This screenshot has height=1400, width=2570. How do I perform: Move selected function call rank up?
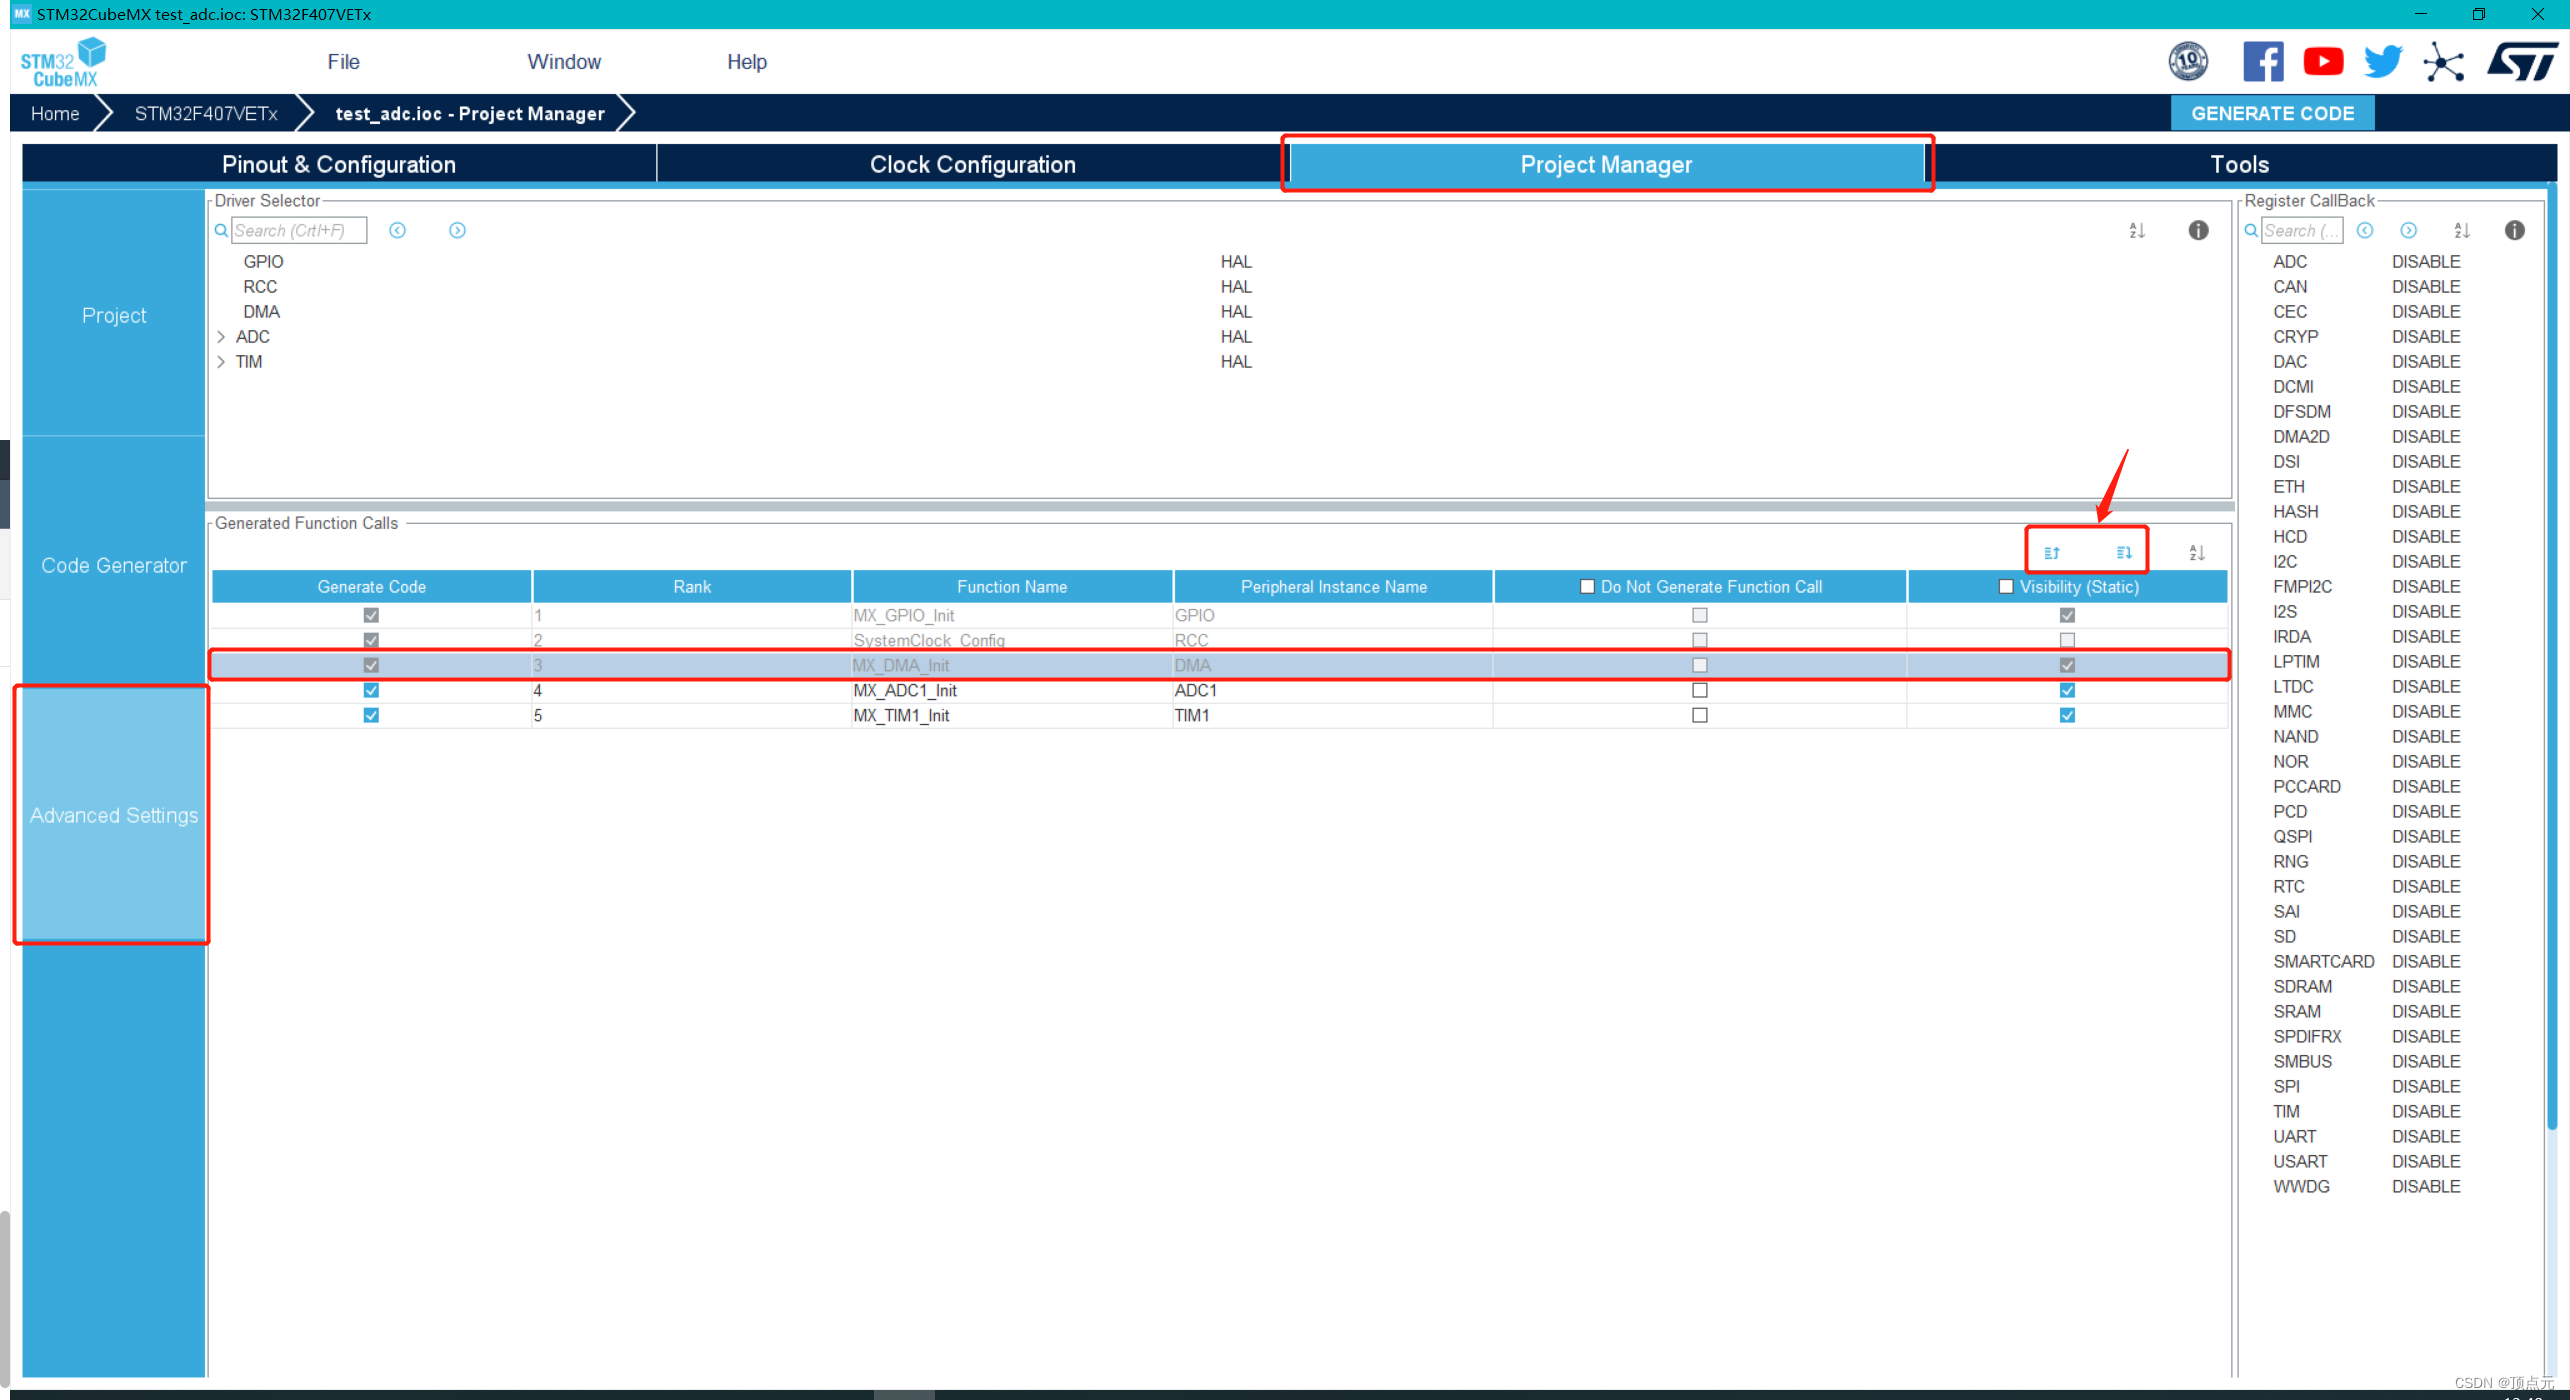(2052, 553)
